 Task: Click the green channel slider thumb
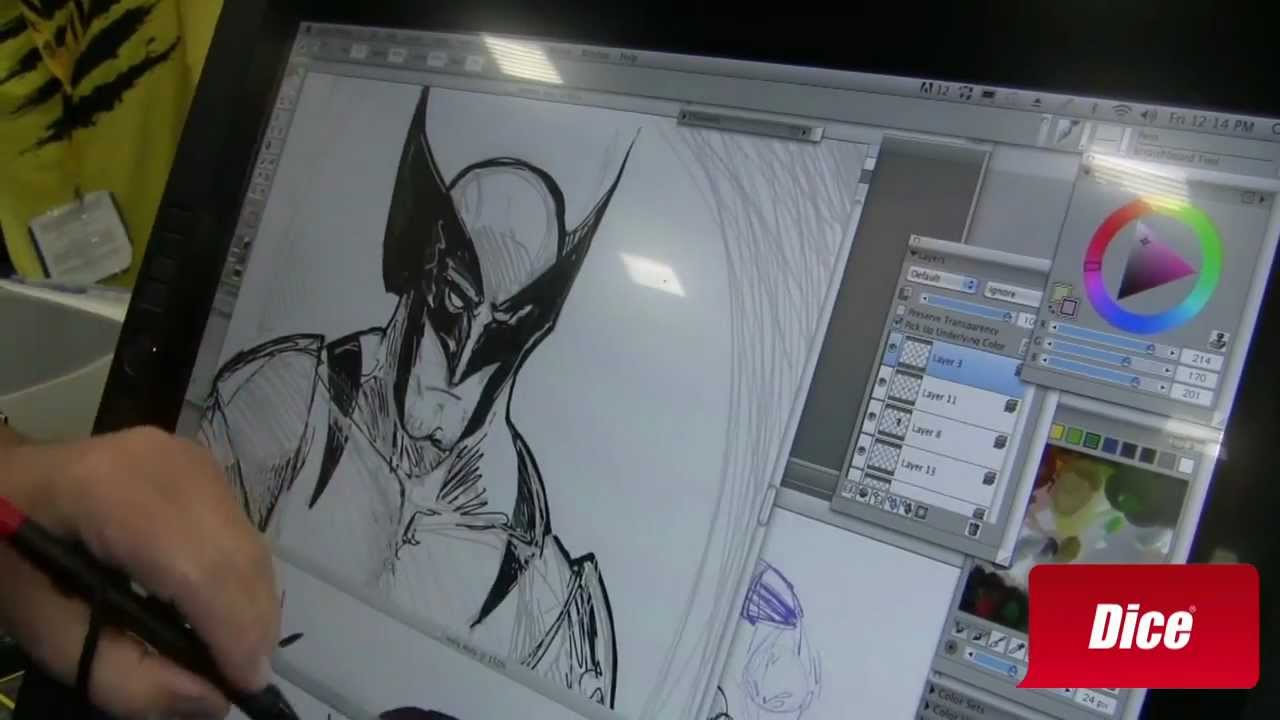click(x=1126, y=360)
